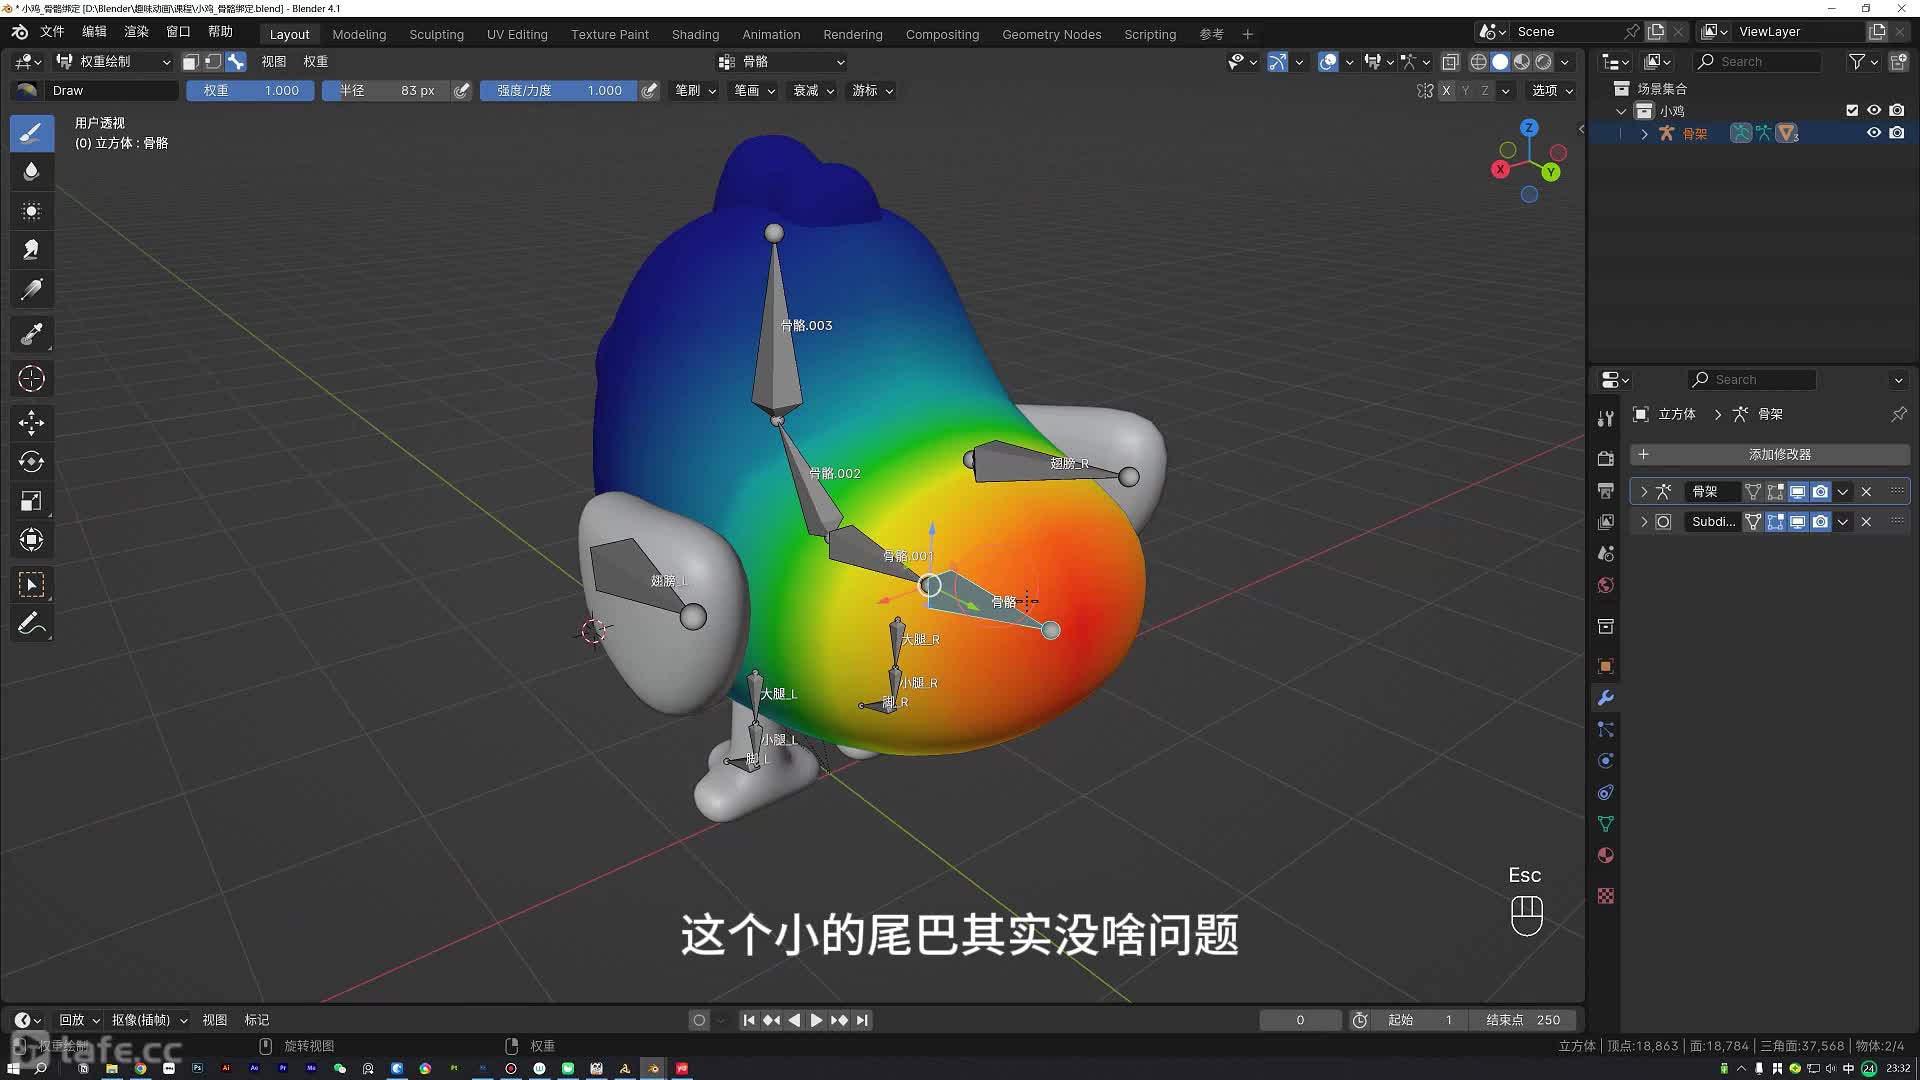Select the Rotate tool
1920x1080 pixels.
click(x=31, y=461)
